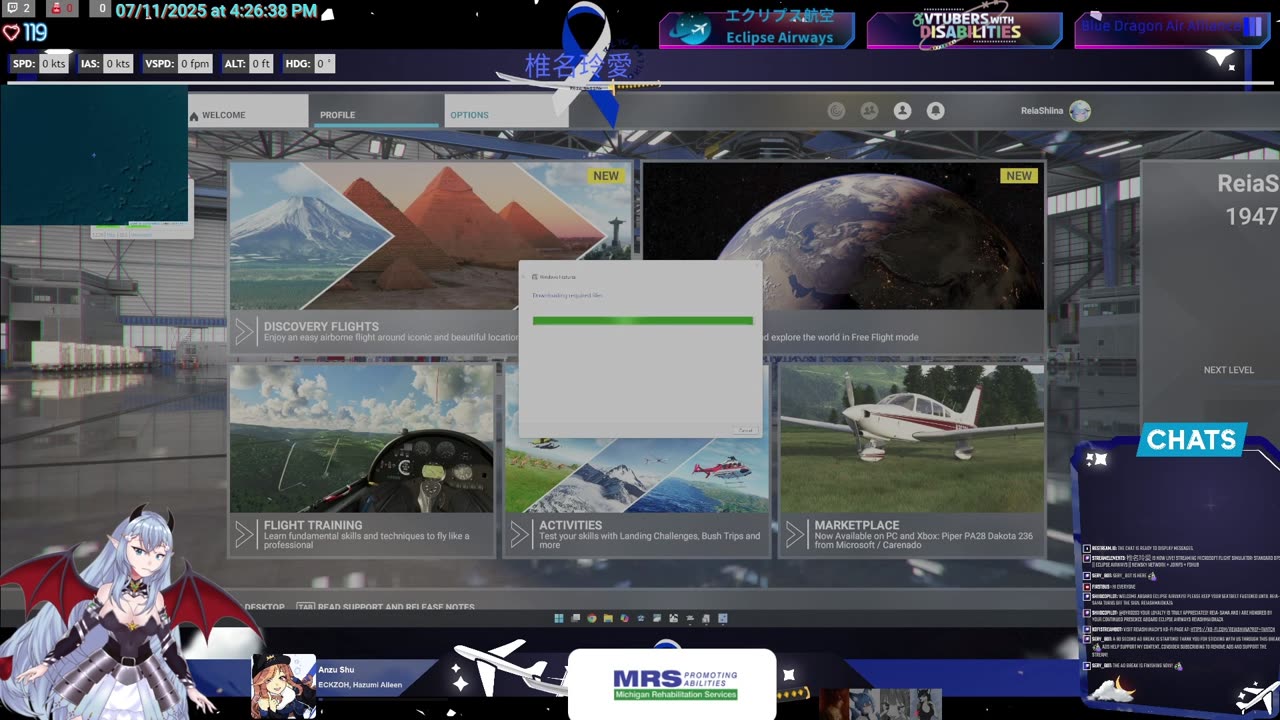Click the HDG 0° readout

(x=309, y=64)
